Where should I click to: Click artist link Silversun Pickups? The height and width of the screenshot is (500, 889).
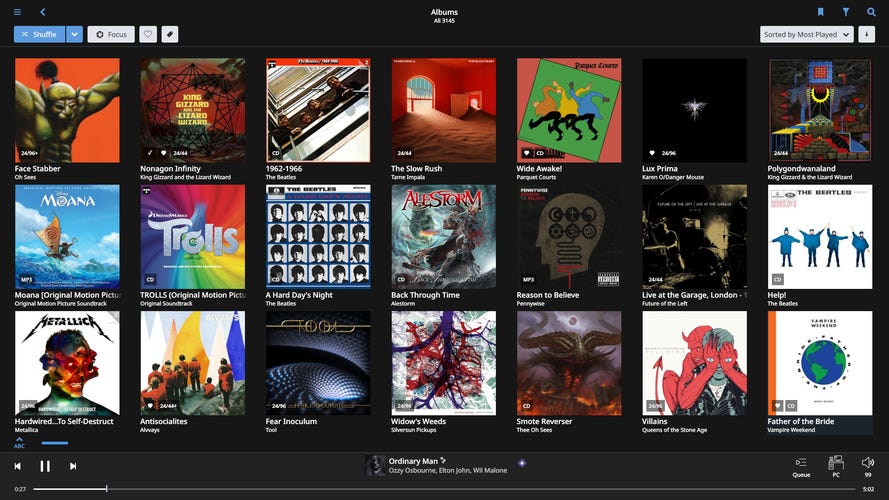point(414,430)
